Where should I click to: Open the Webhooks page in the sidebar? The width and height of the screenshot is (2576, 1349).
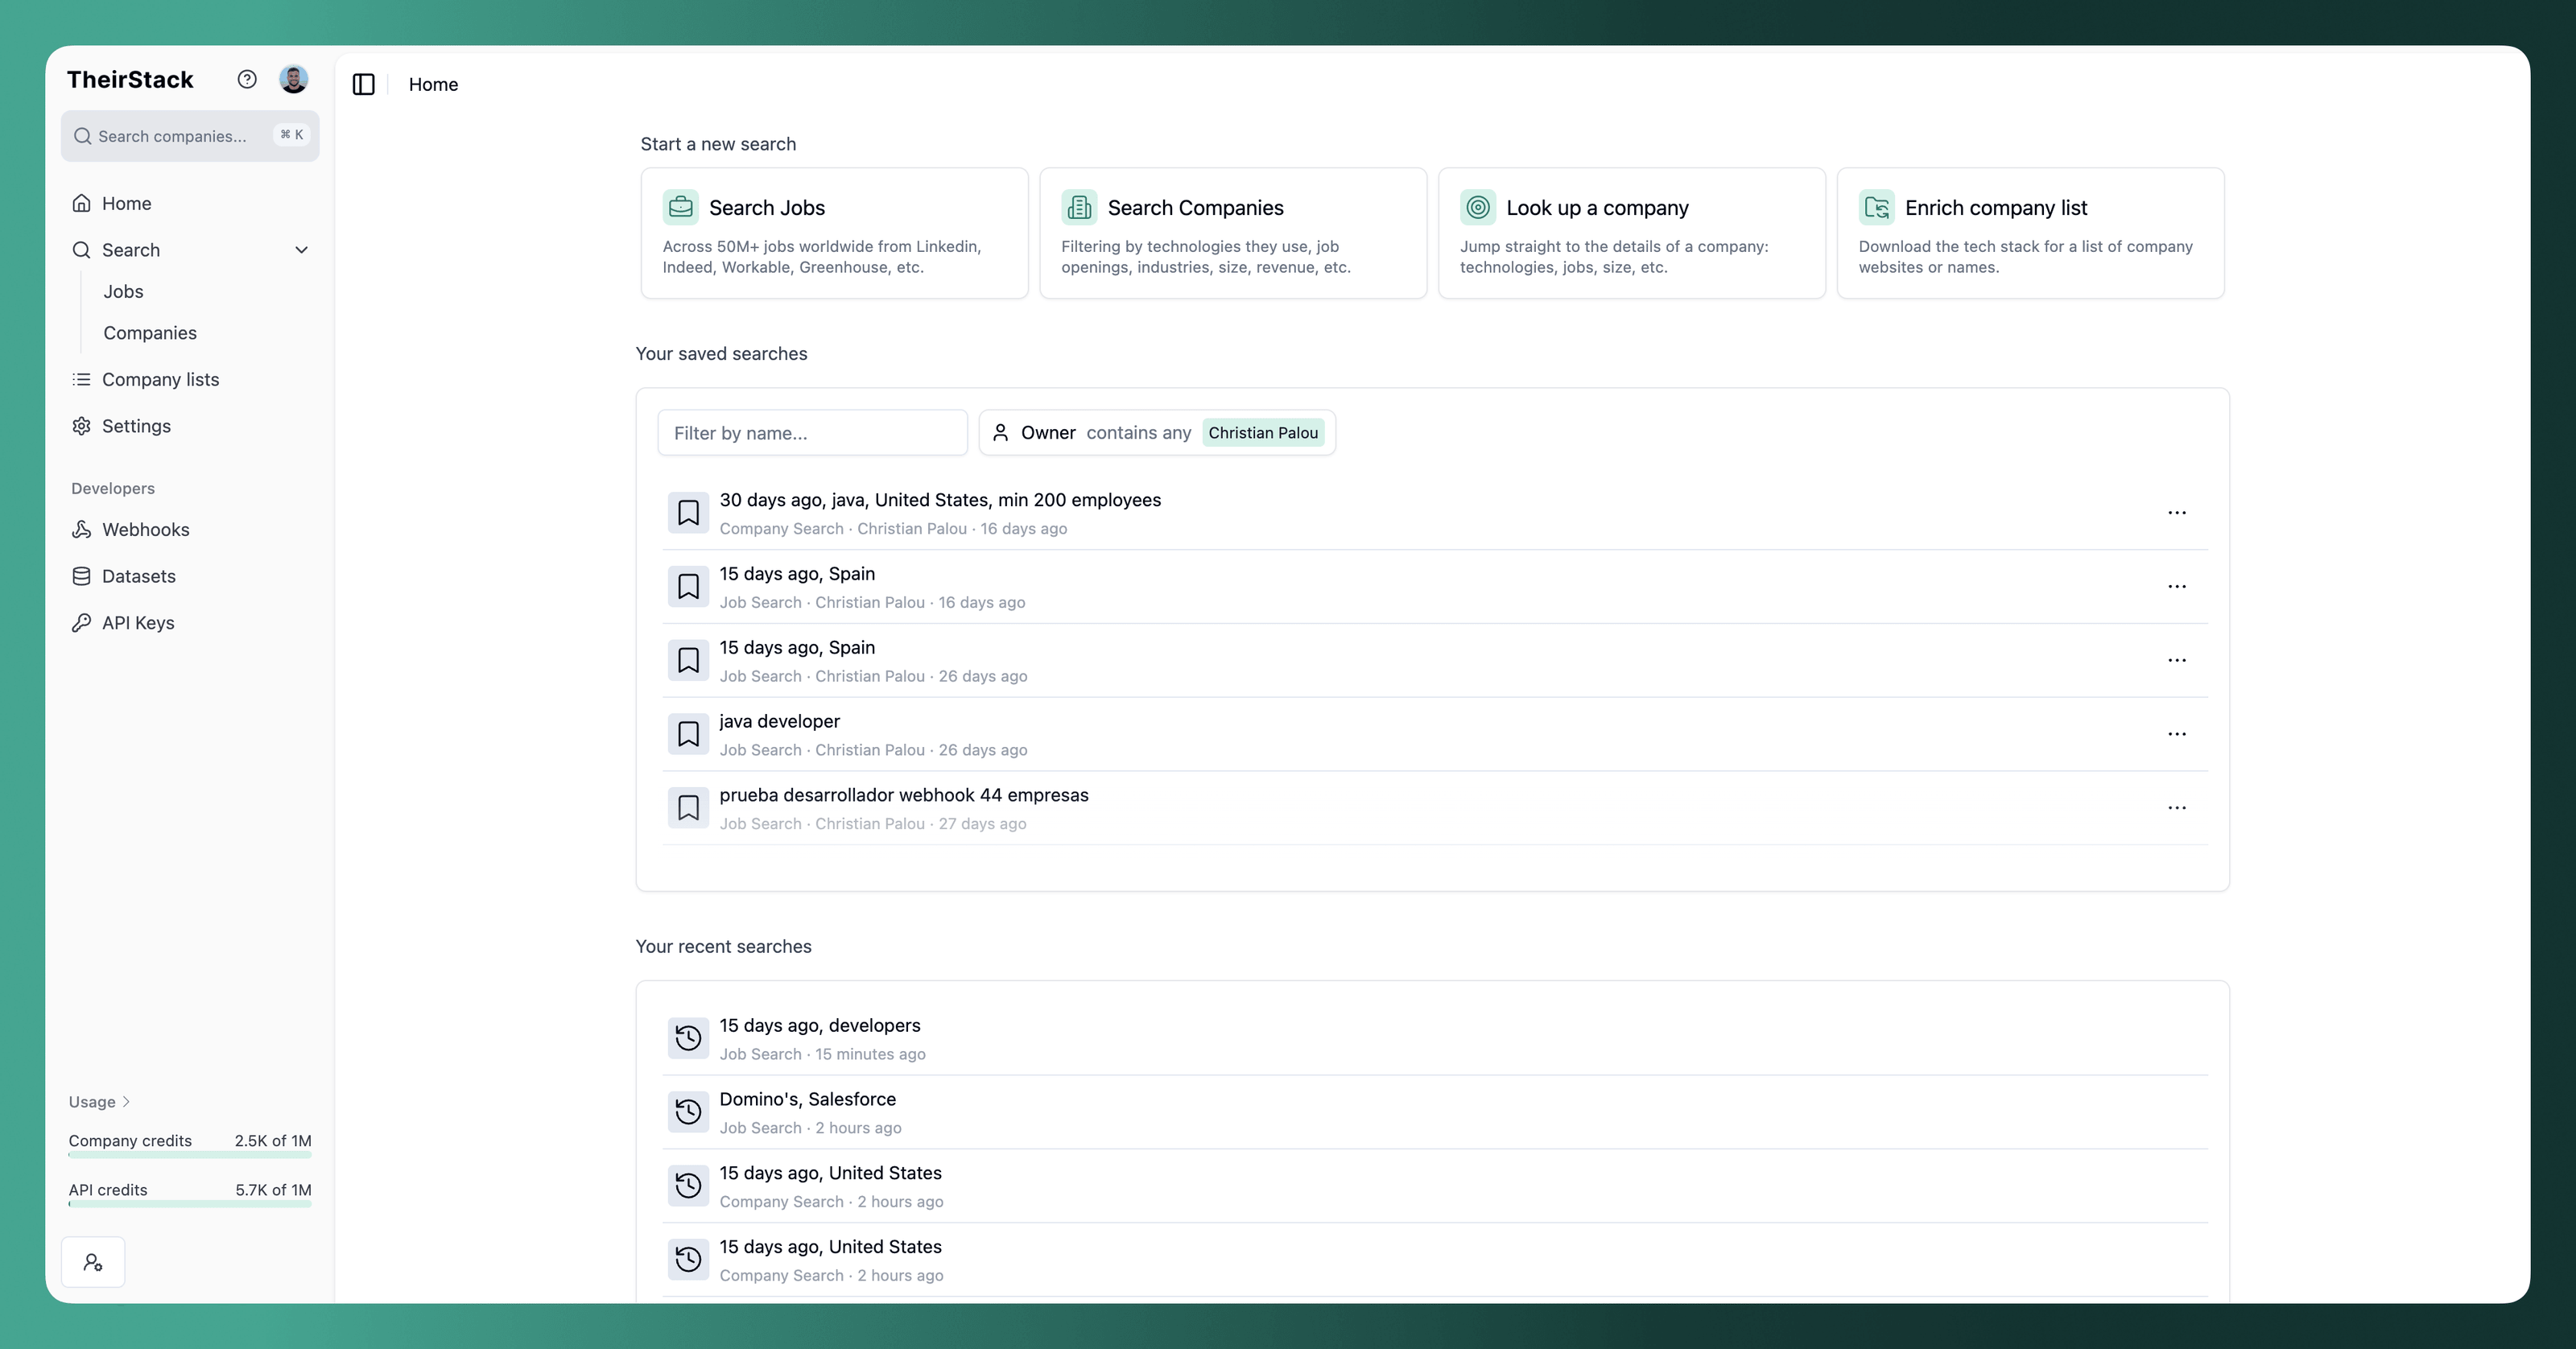[145, 530]
